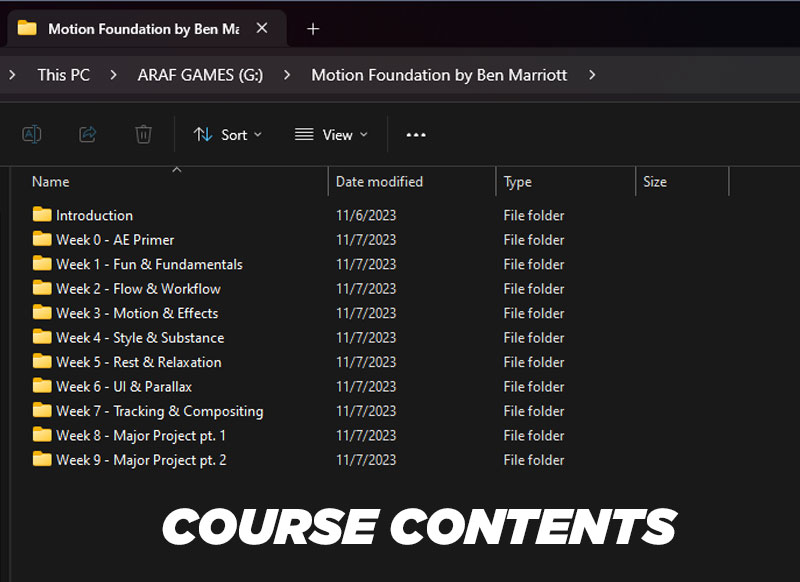Toggle the sort direction on the Name column

tap(176, 170)
